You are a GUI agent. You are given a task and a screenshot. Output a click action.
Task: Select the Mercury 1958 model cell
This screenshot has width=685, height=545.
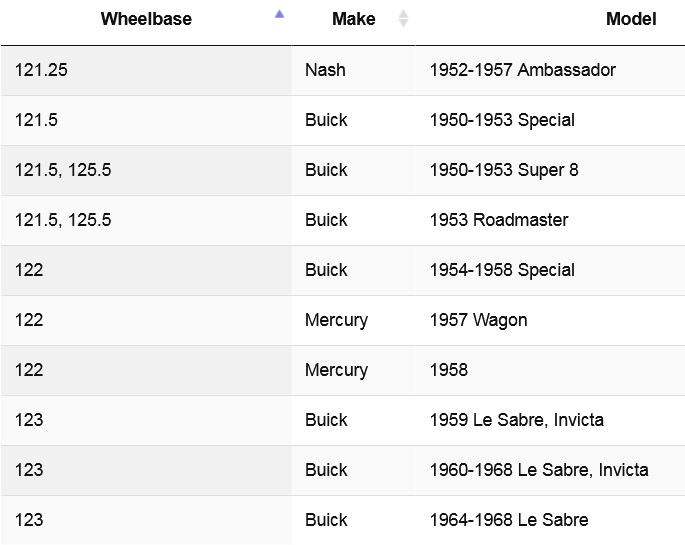point(448,370)
